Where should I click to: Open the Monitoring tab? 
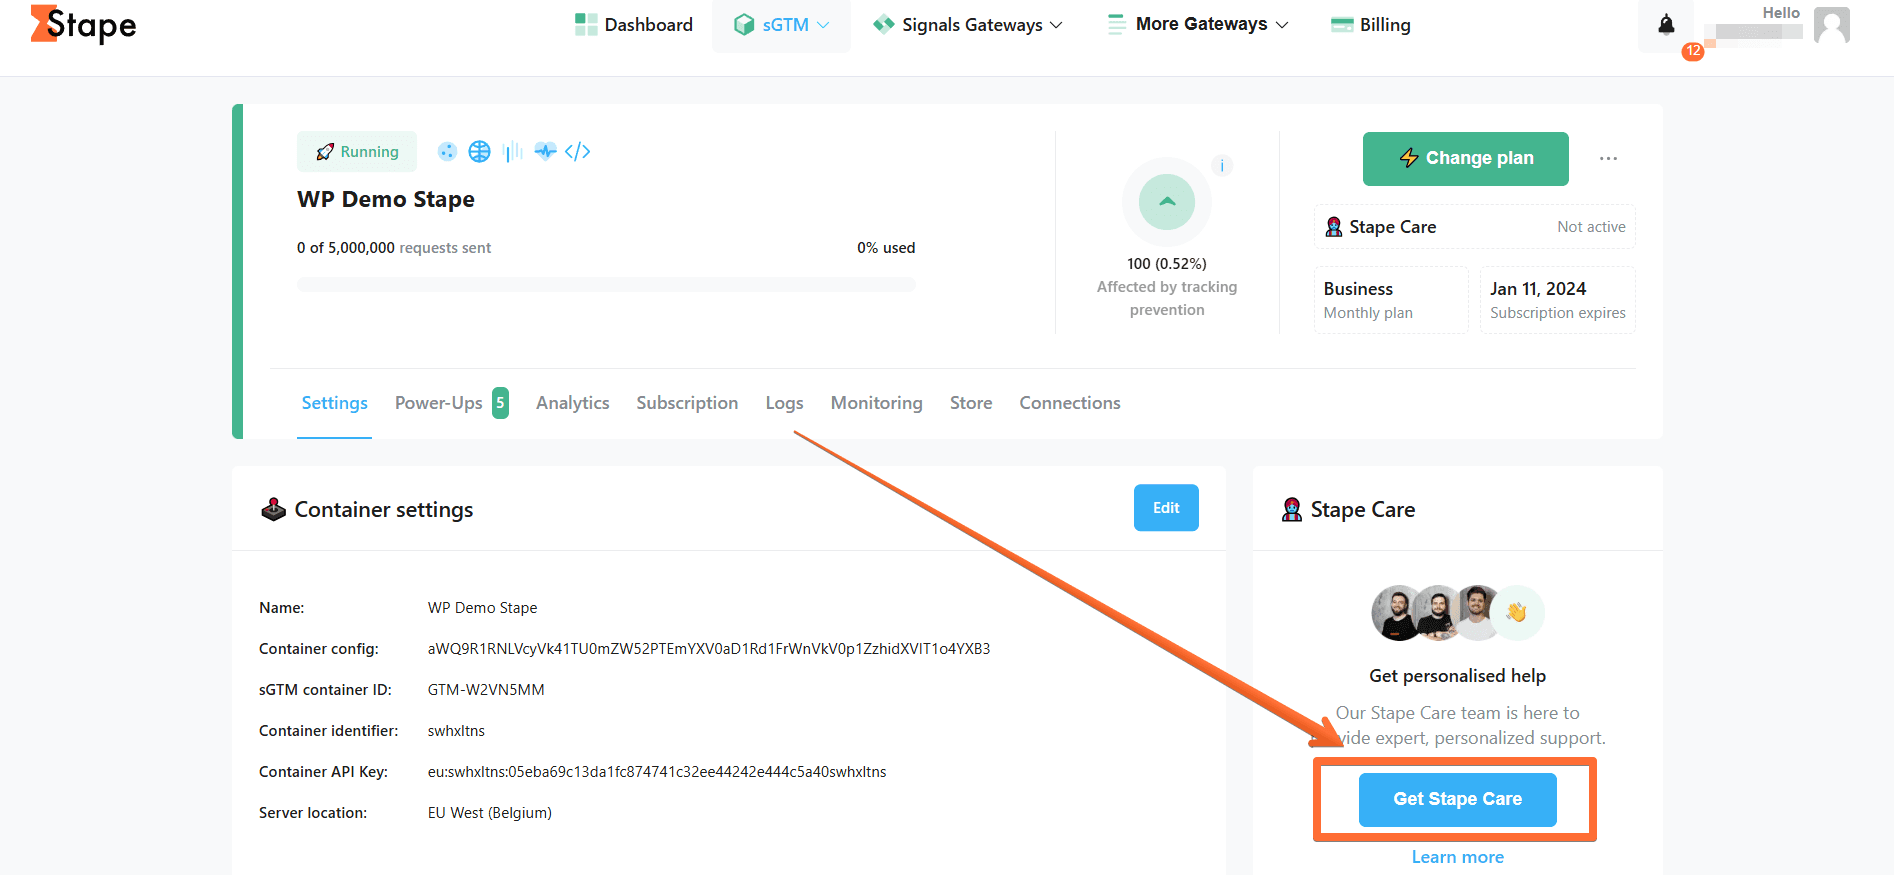tap(876, 403)
